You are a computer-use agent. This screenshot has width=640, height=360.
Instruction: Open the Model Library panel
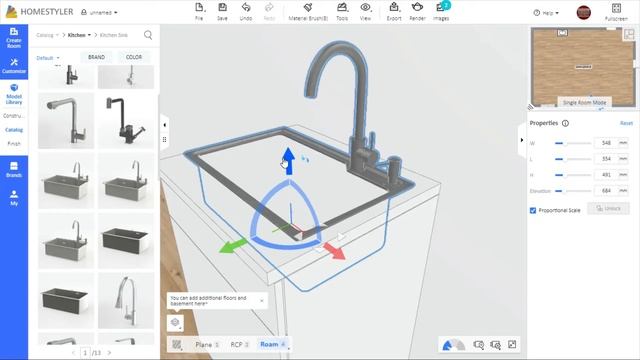(x=14, y=94)
